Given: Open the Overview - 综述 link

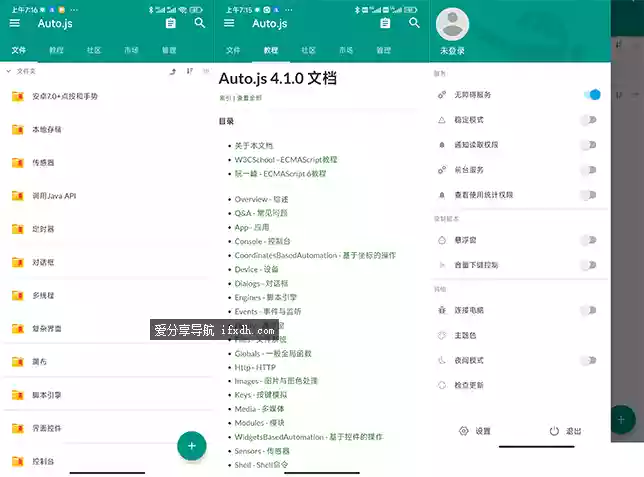Looking at the screenshot, I should (261, 199).
